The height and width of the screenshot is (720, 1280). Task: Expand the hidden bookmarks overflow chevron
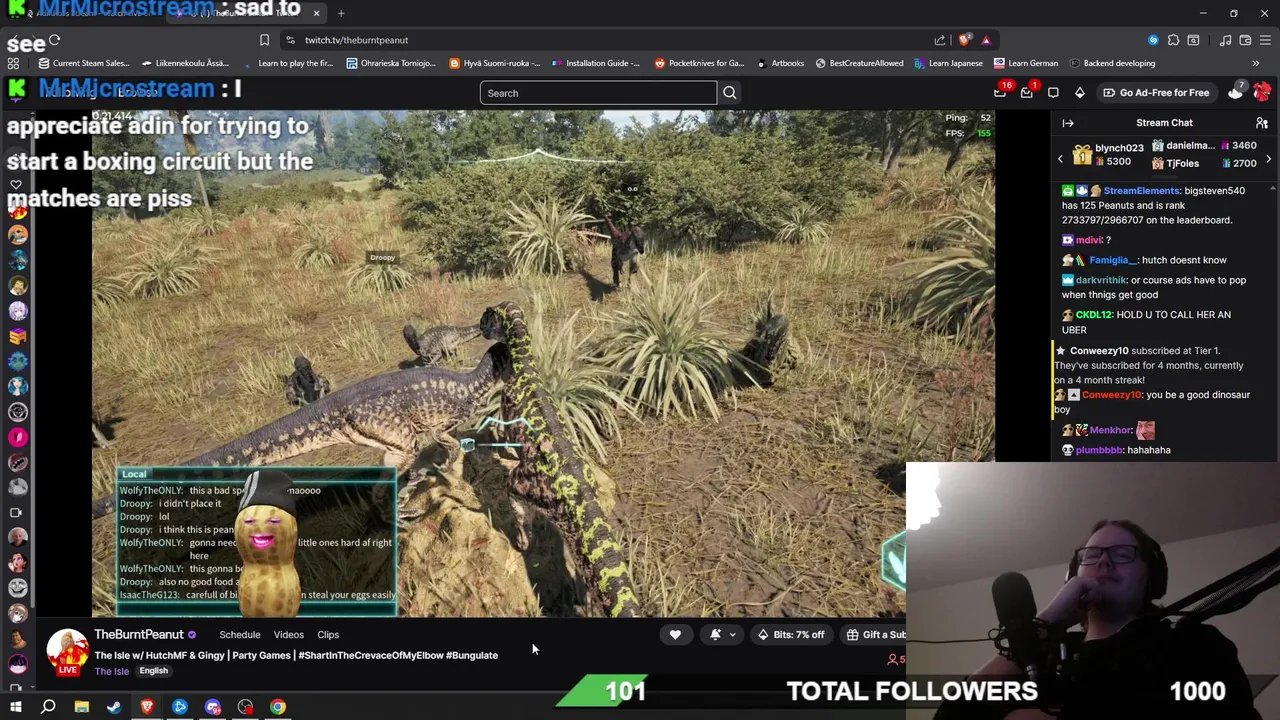(x=1256, y=63)
